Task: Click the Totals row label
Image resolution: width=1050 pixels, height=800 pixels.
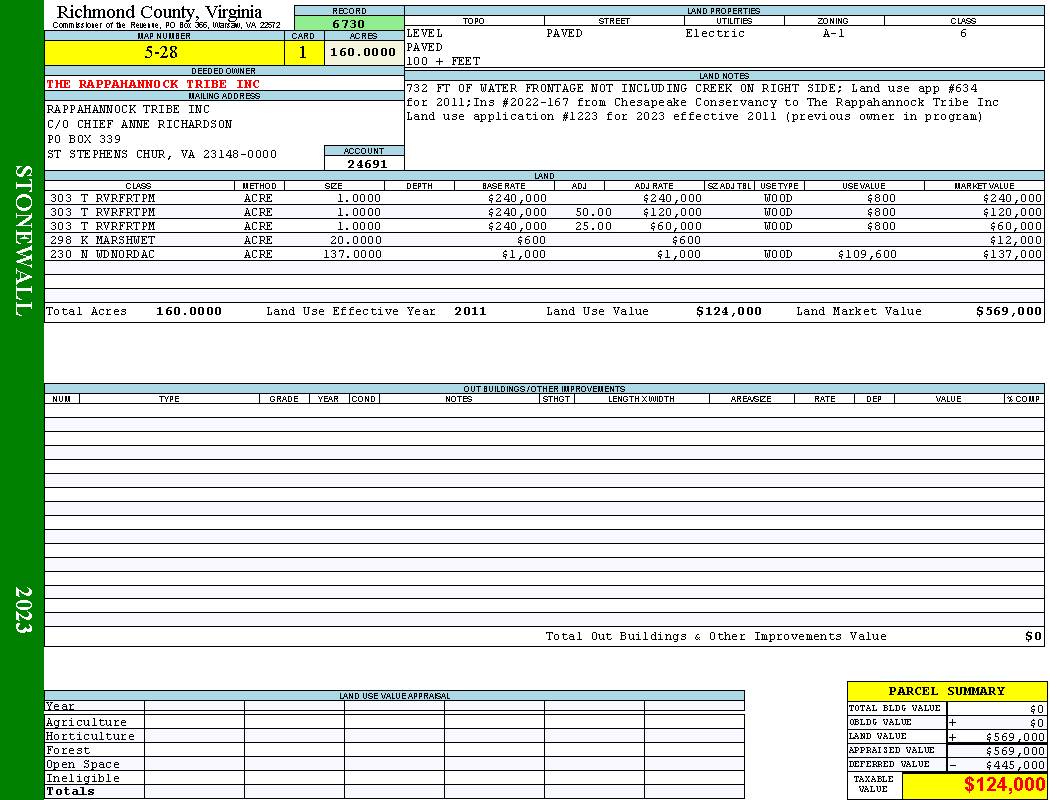Action: tap(70, 791)
